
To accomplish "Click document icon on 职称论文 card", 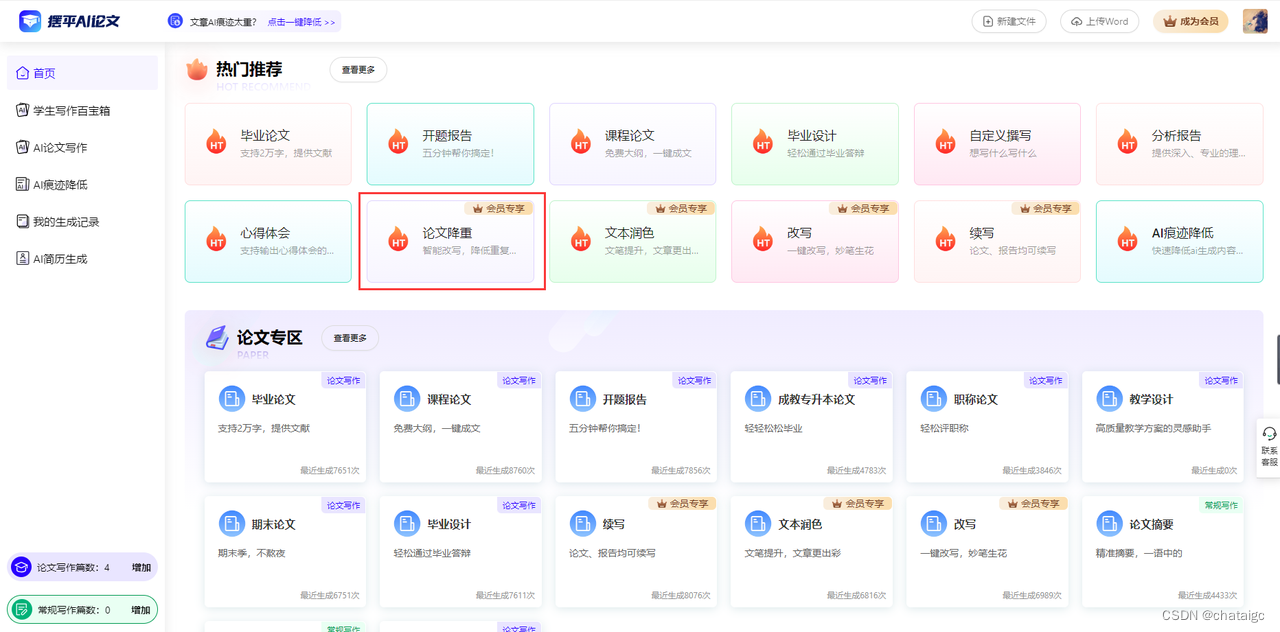I will [x=933, y=399].
